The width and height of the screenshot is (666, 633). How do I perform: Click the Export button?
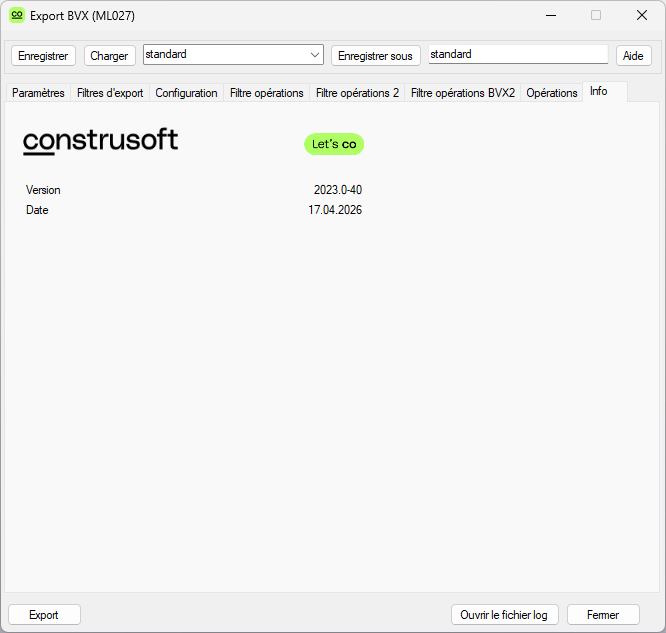click(x=44, y=615)
